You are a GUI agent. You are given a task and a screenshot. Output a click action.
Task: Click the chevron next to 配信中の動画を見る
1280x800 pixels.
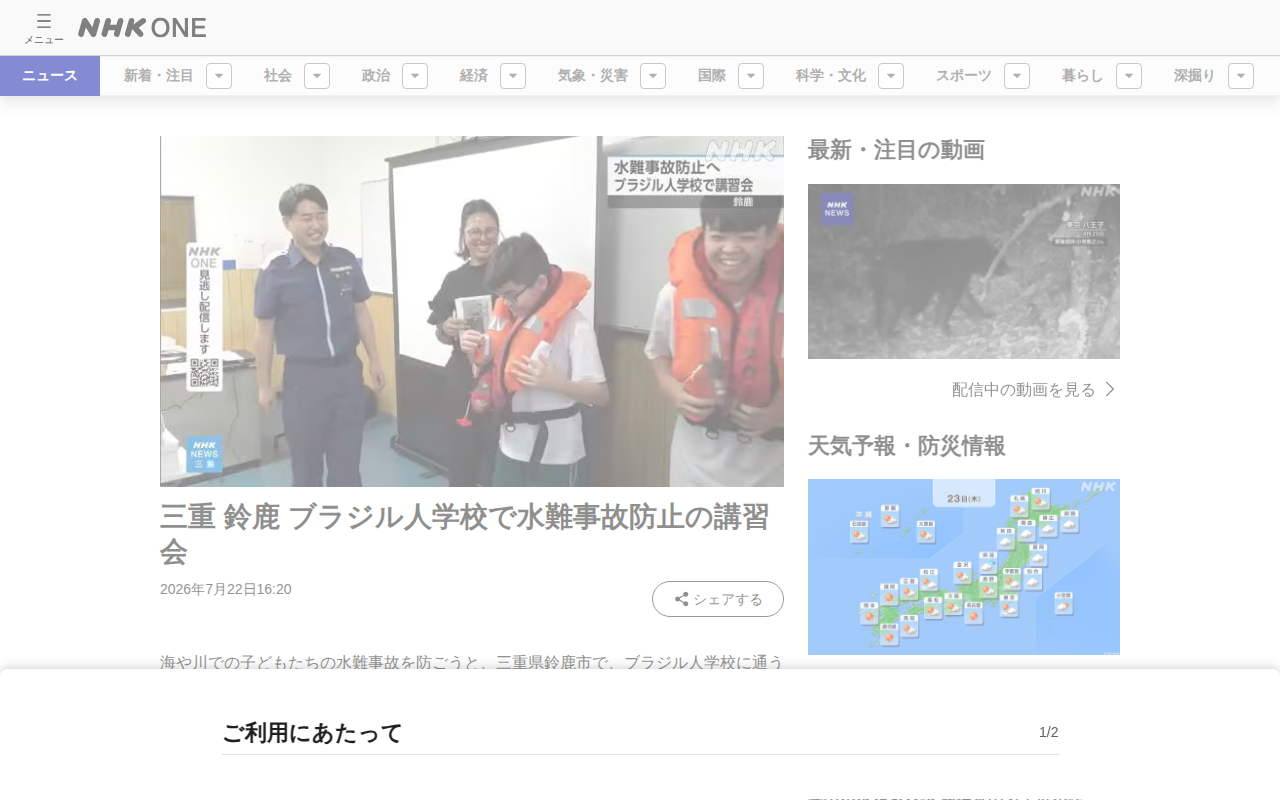click(1110, 389)
